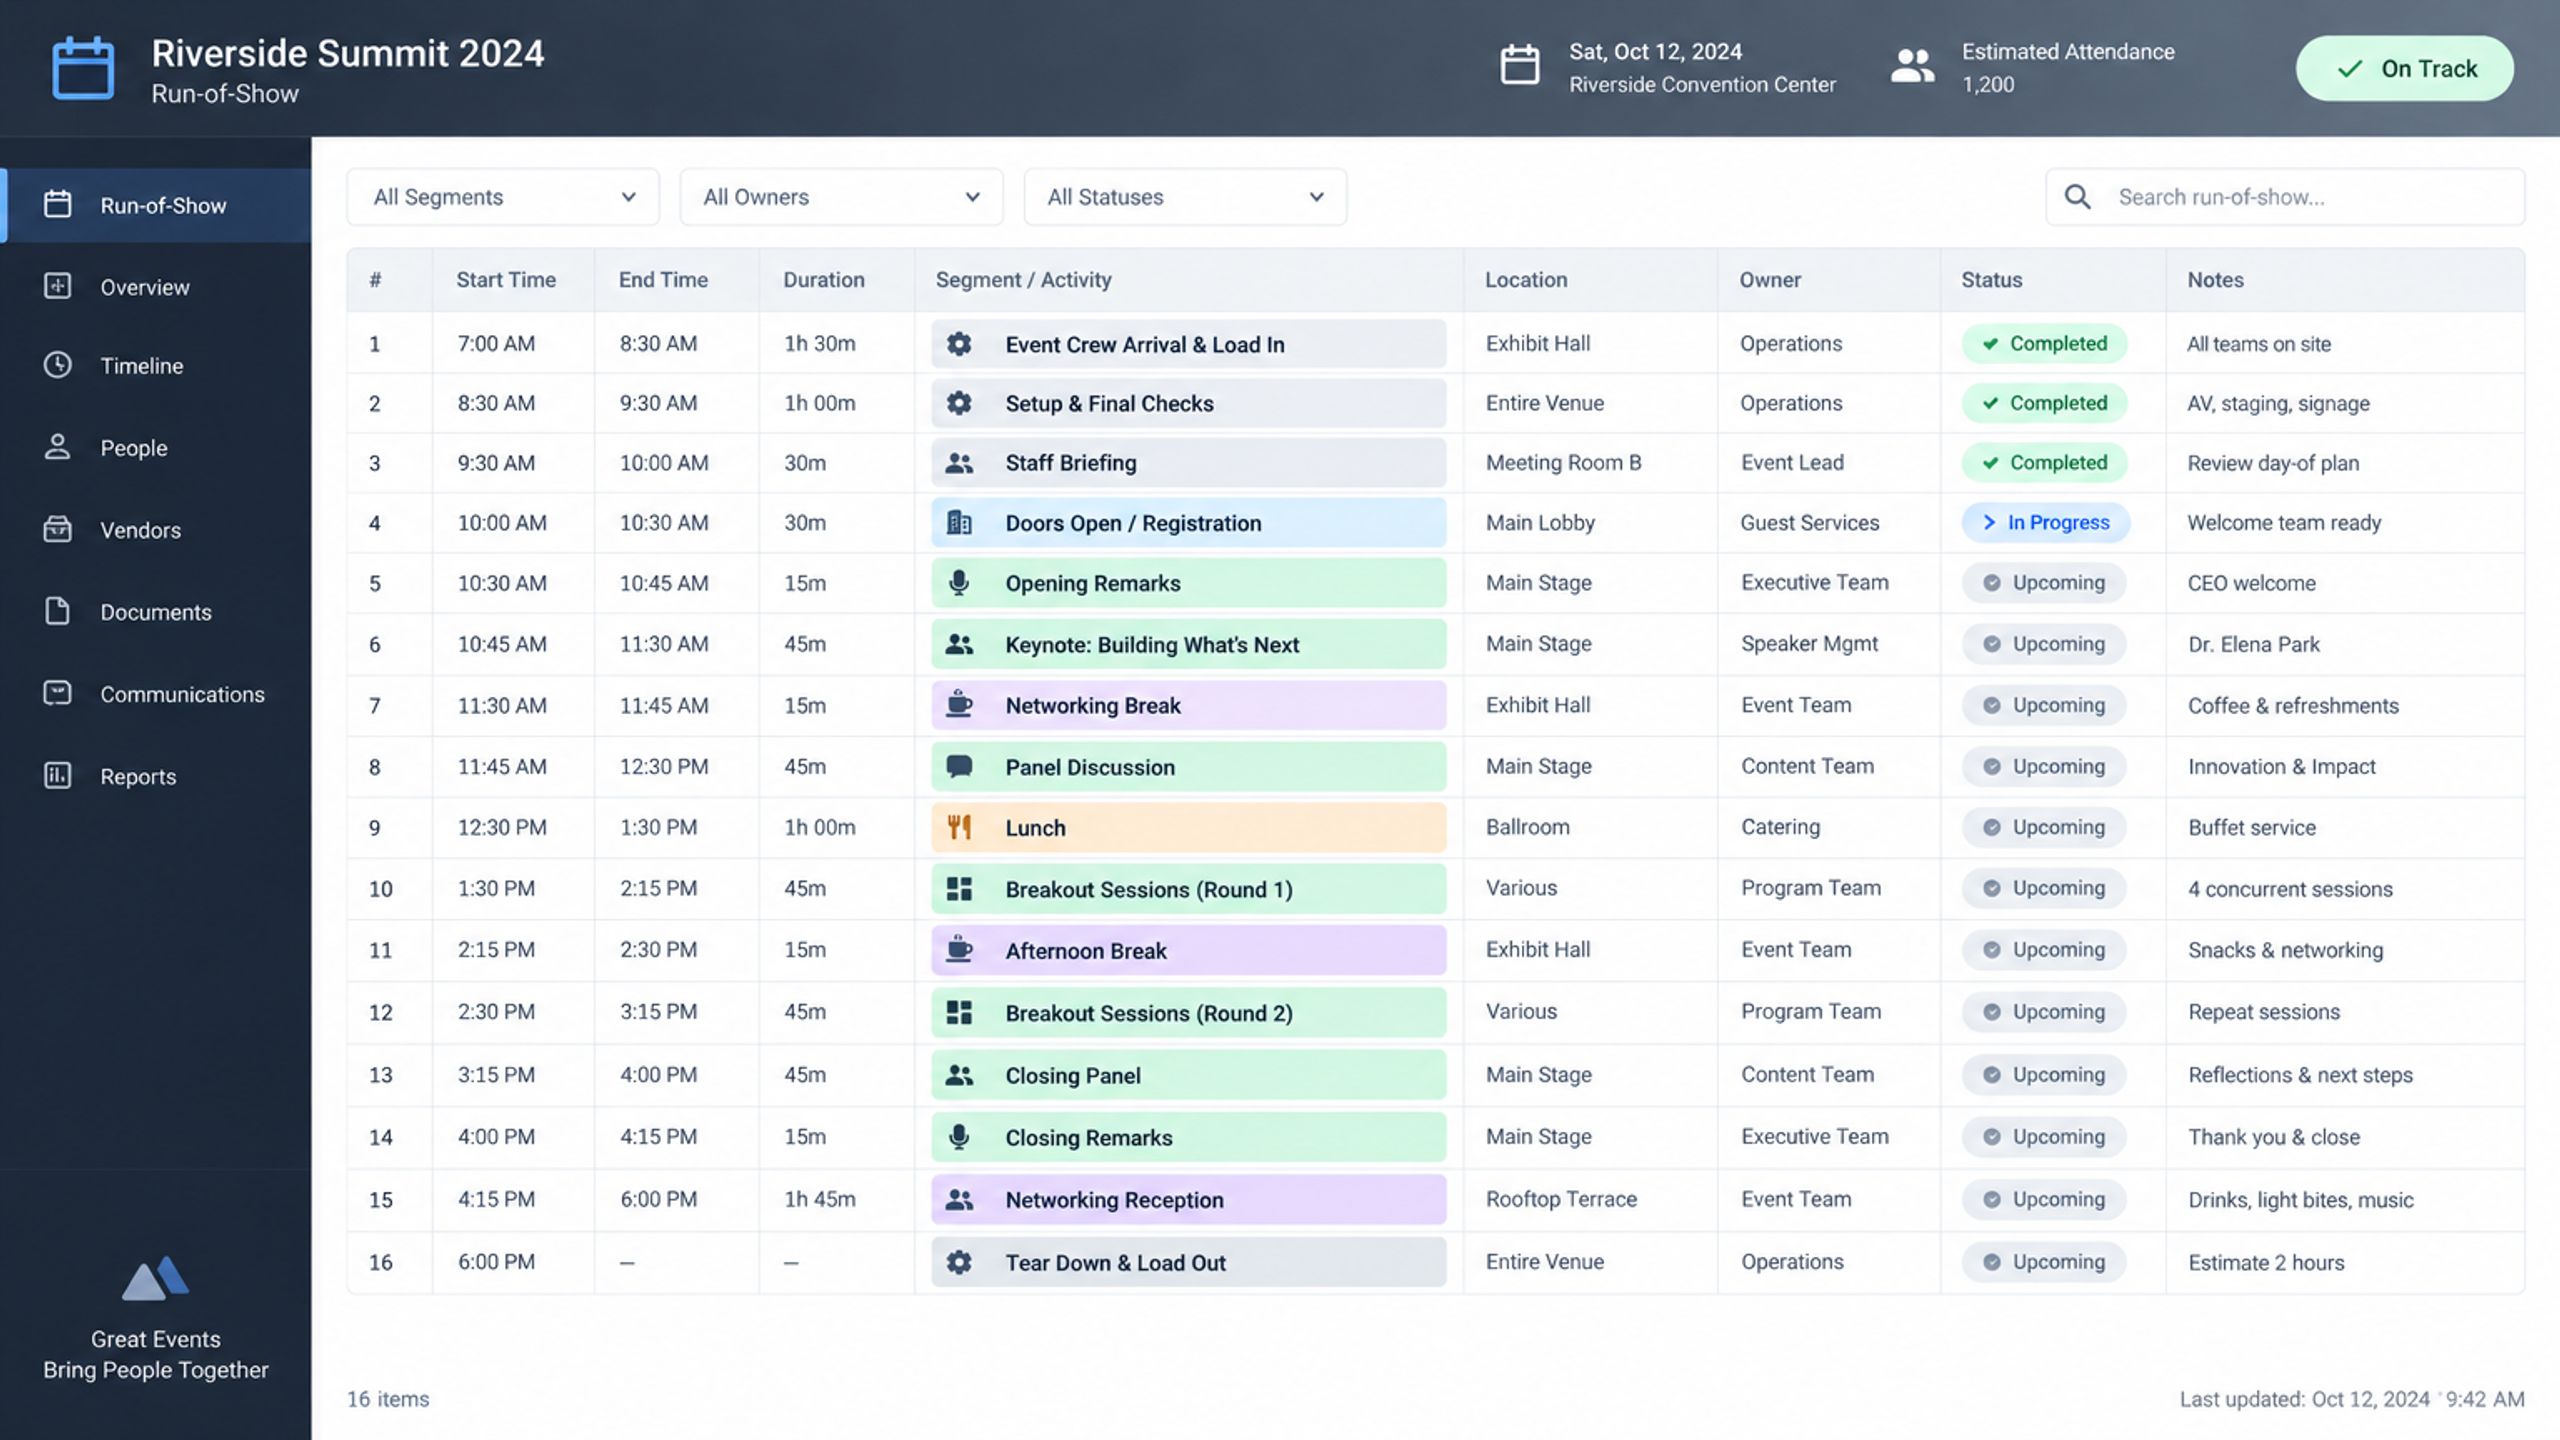Click the people icon on Networking Reception
Screen dimensions: 2560x1440
[959, 1200]
